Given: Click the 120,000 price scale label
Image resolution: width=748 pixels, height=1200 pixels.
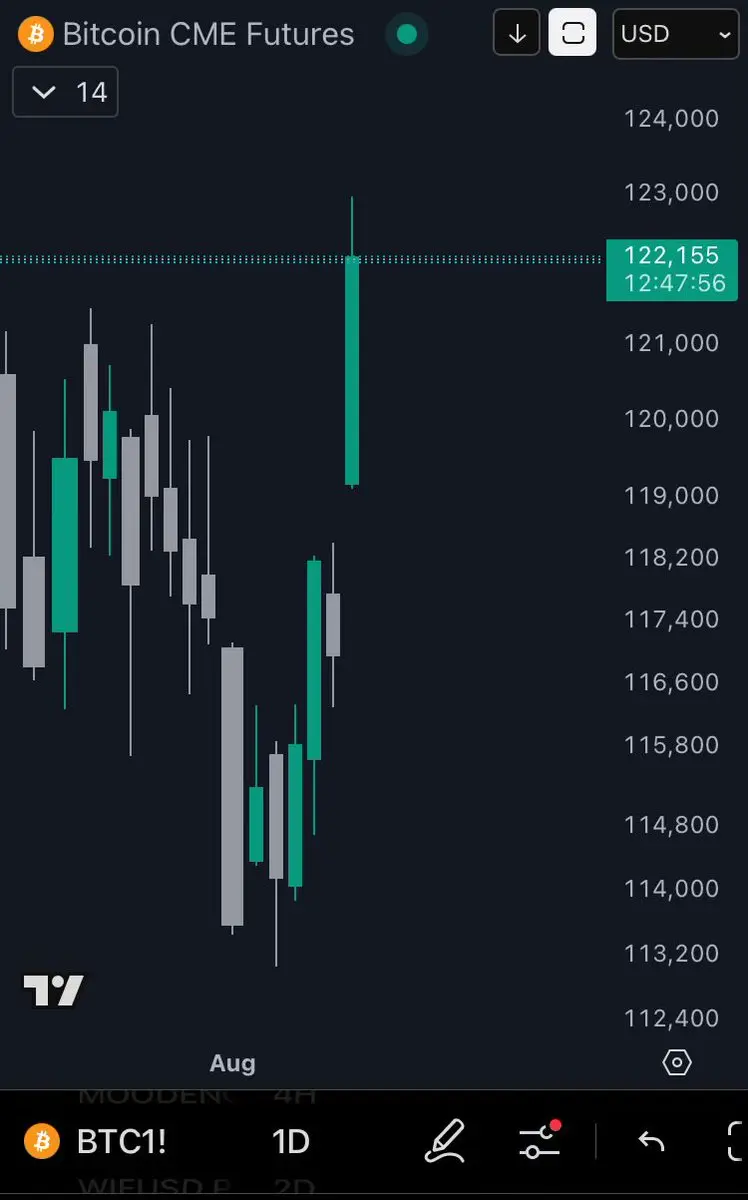Looking at the screenshot, I should pos(672,419).
